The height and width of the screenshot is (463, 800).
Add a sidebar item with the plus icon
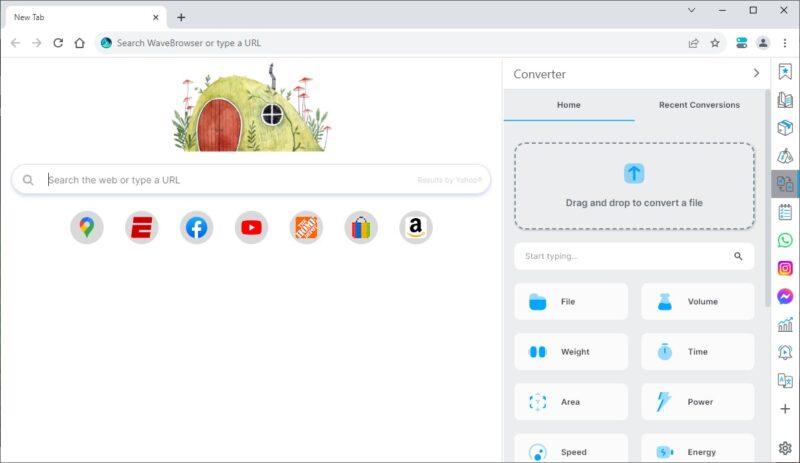click(x=785, y=409)
